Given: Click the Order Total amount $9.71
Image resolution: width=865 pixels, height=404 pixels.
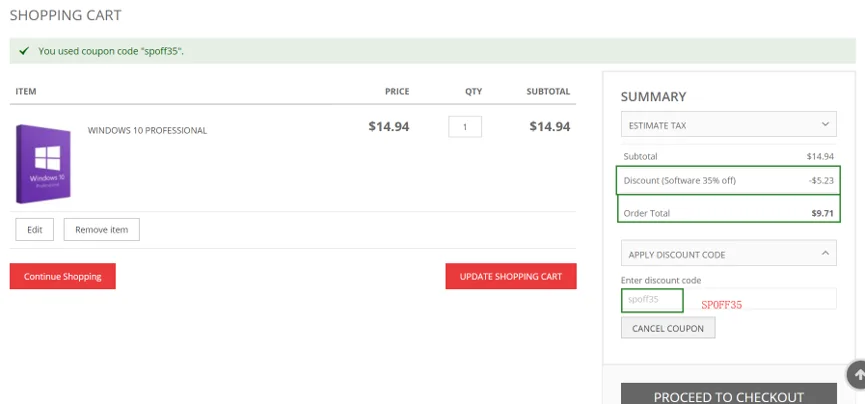Looking at the screenshot, I should point(822,213).
